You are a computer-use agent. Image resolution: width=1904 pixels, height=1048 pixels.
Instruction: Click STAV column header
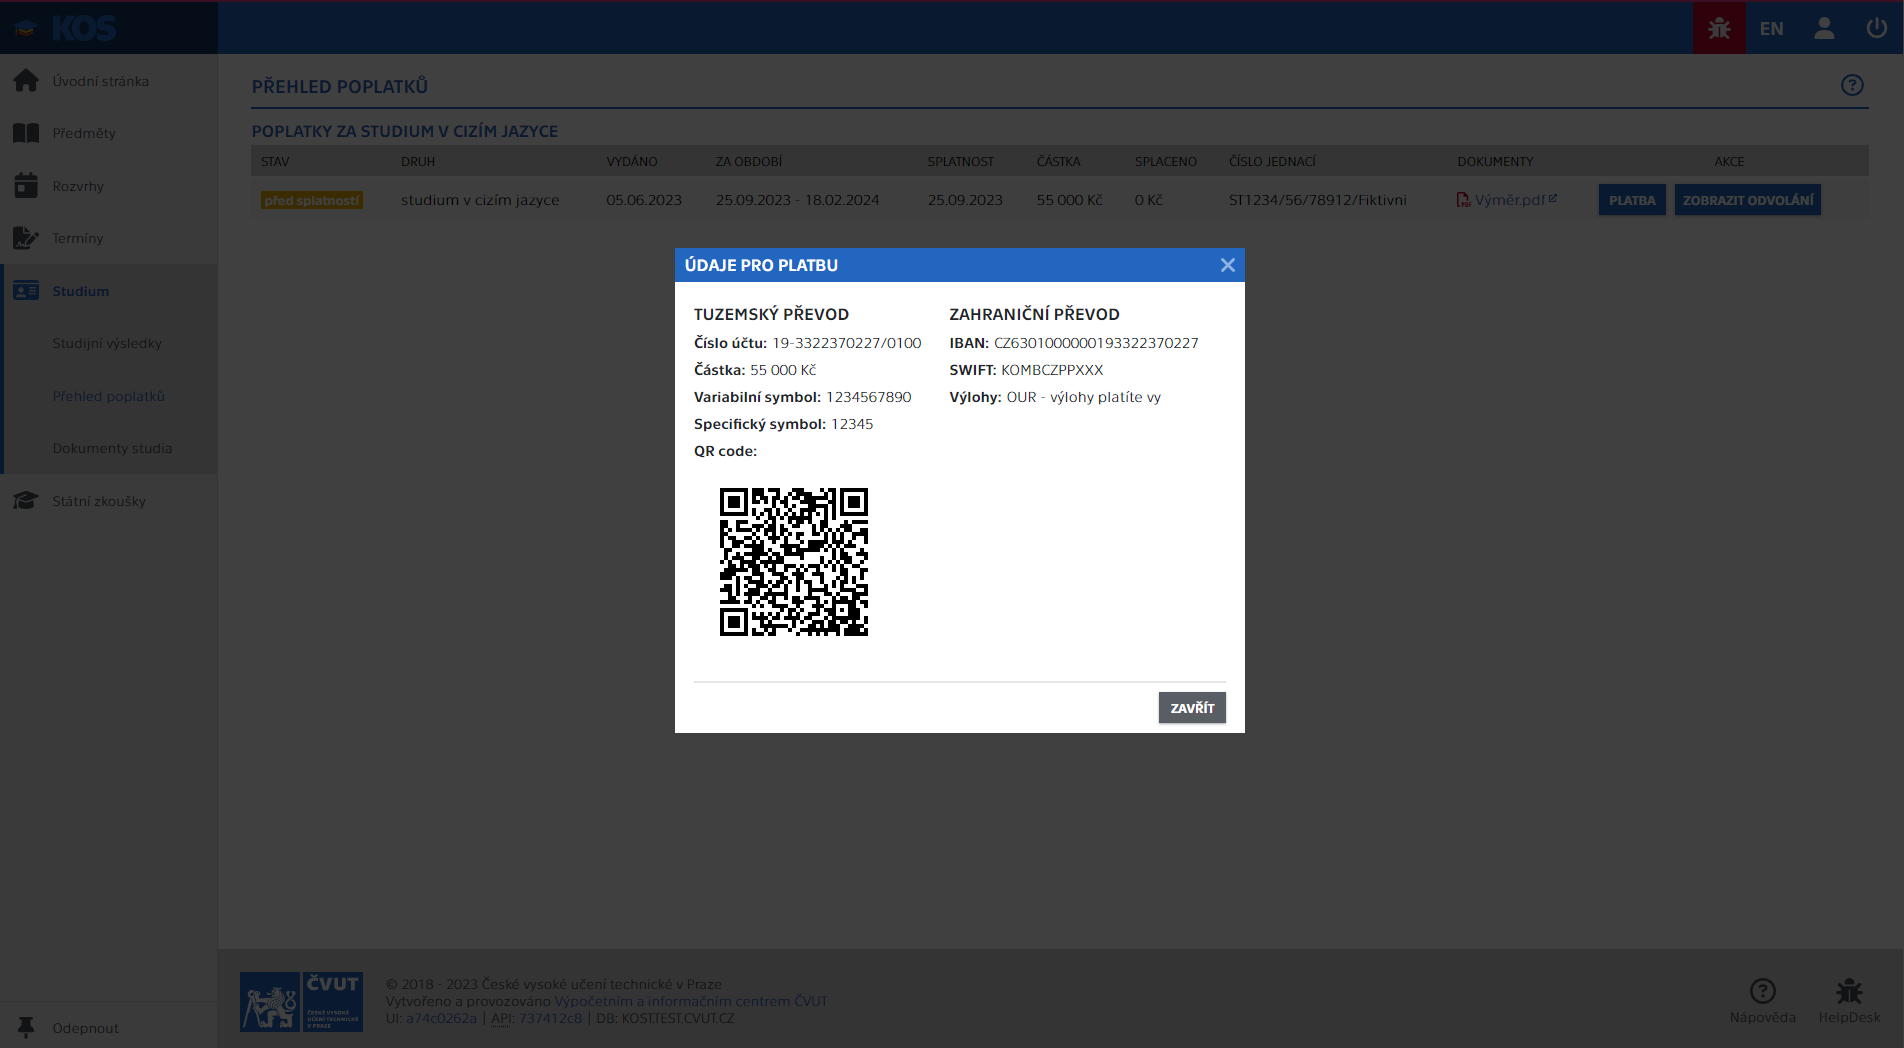(275, 161)
